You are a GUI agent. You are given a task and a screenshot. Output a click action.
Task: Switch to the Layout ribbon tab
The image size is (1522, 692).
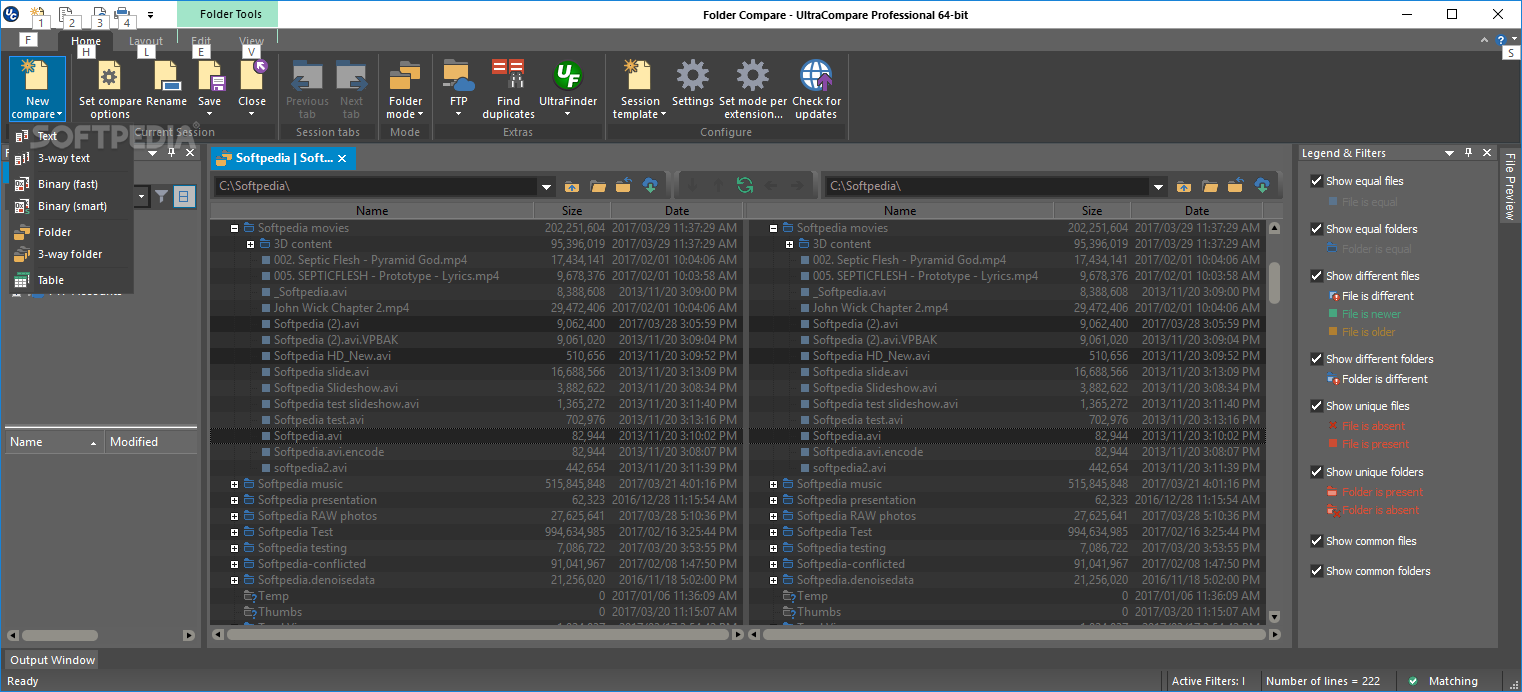146,41
